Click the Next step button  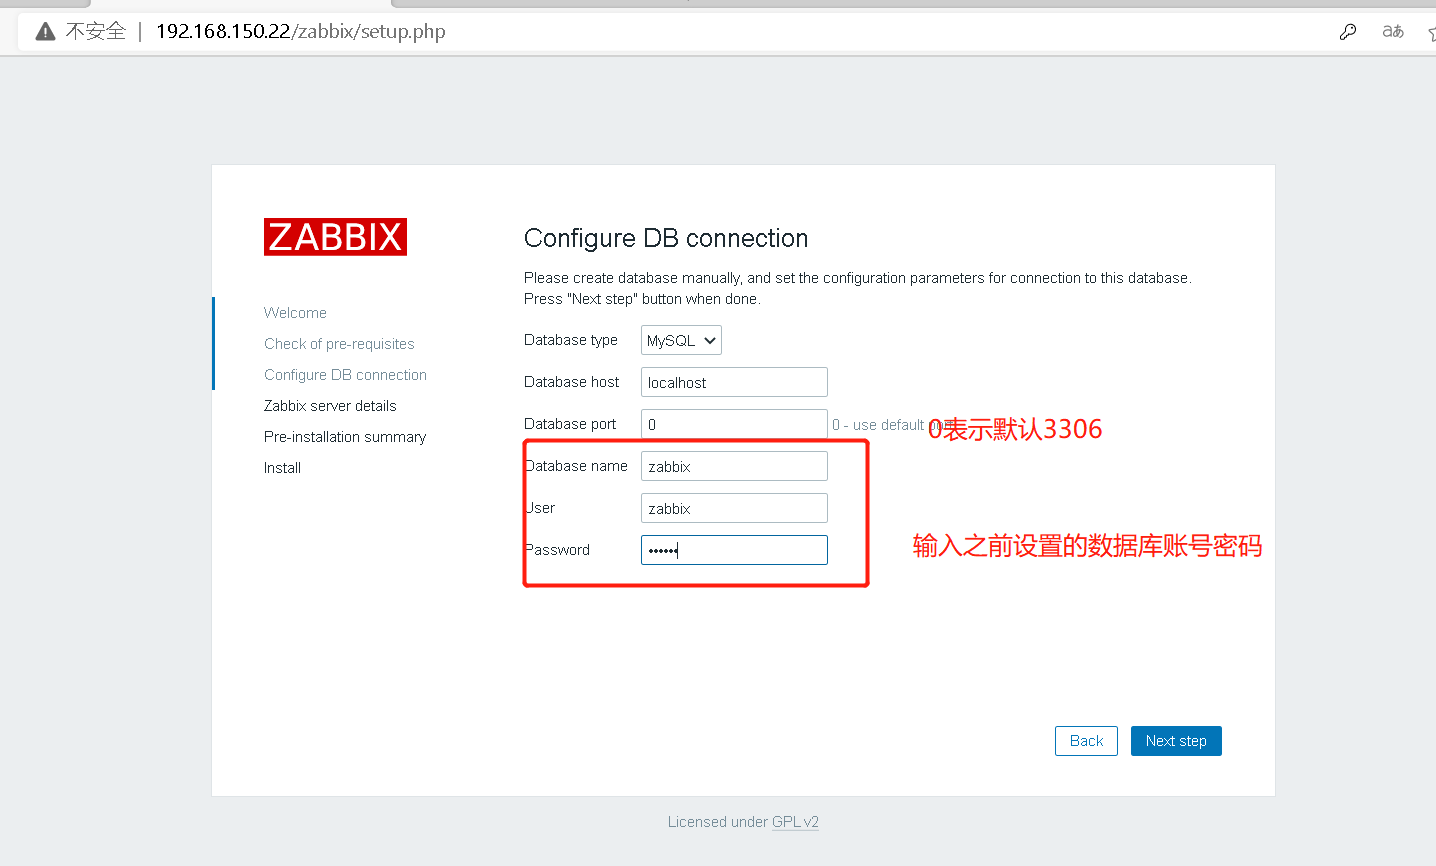click(x=1176, y=740)
